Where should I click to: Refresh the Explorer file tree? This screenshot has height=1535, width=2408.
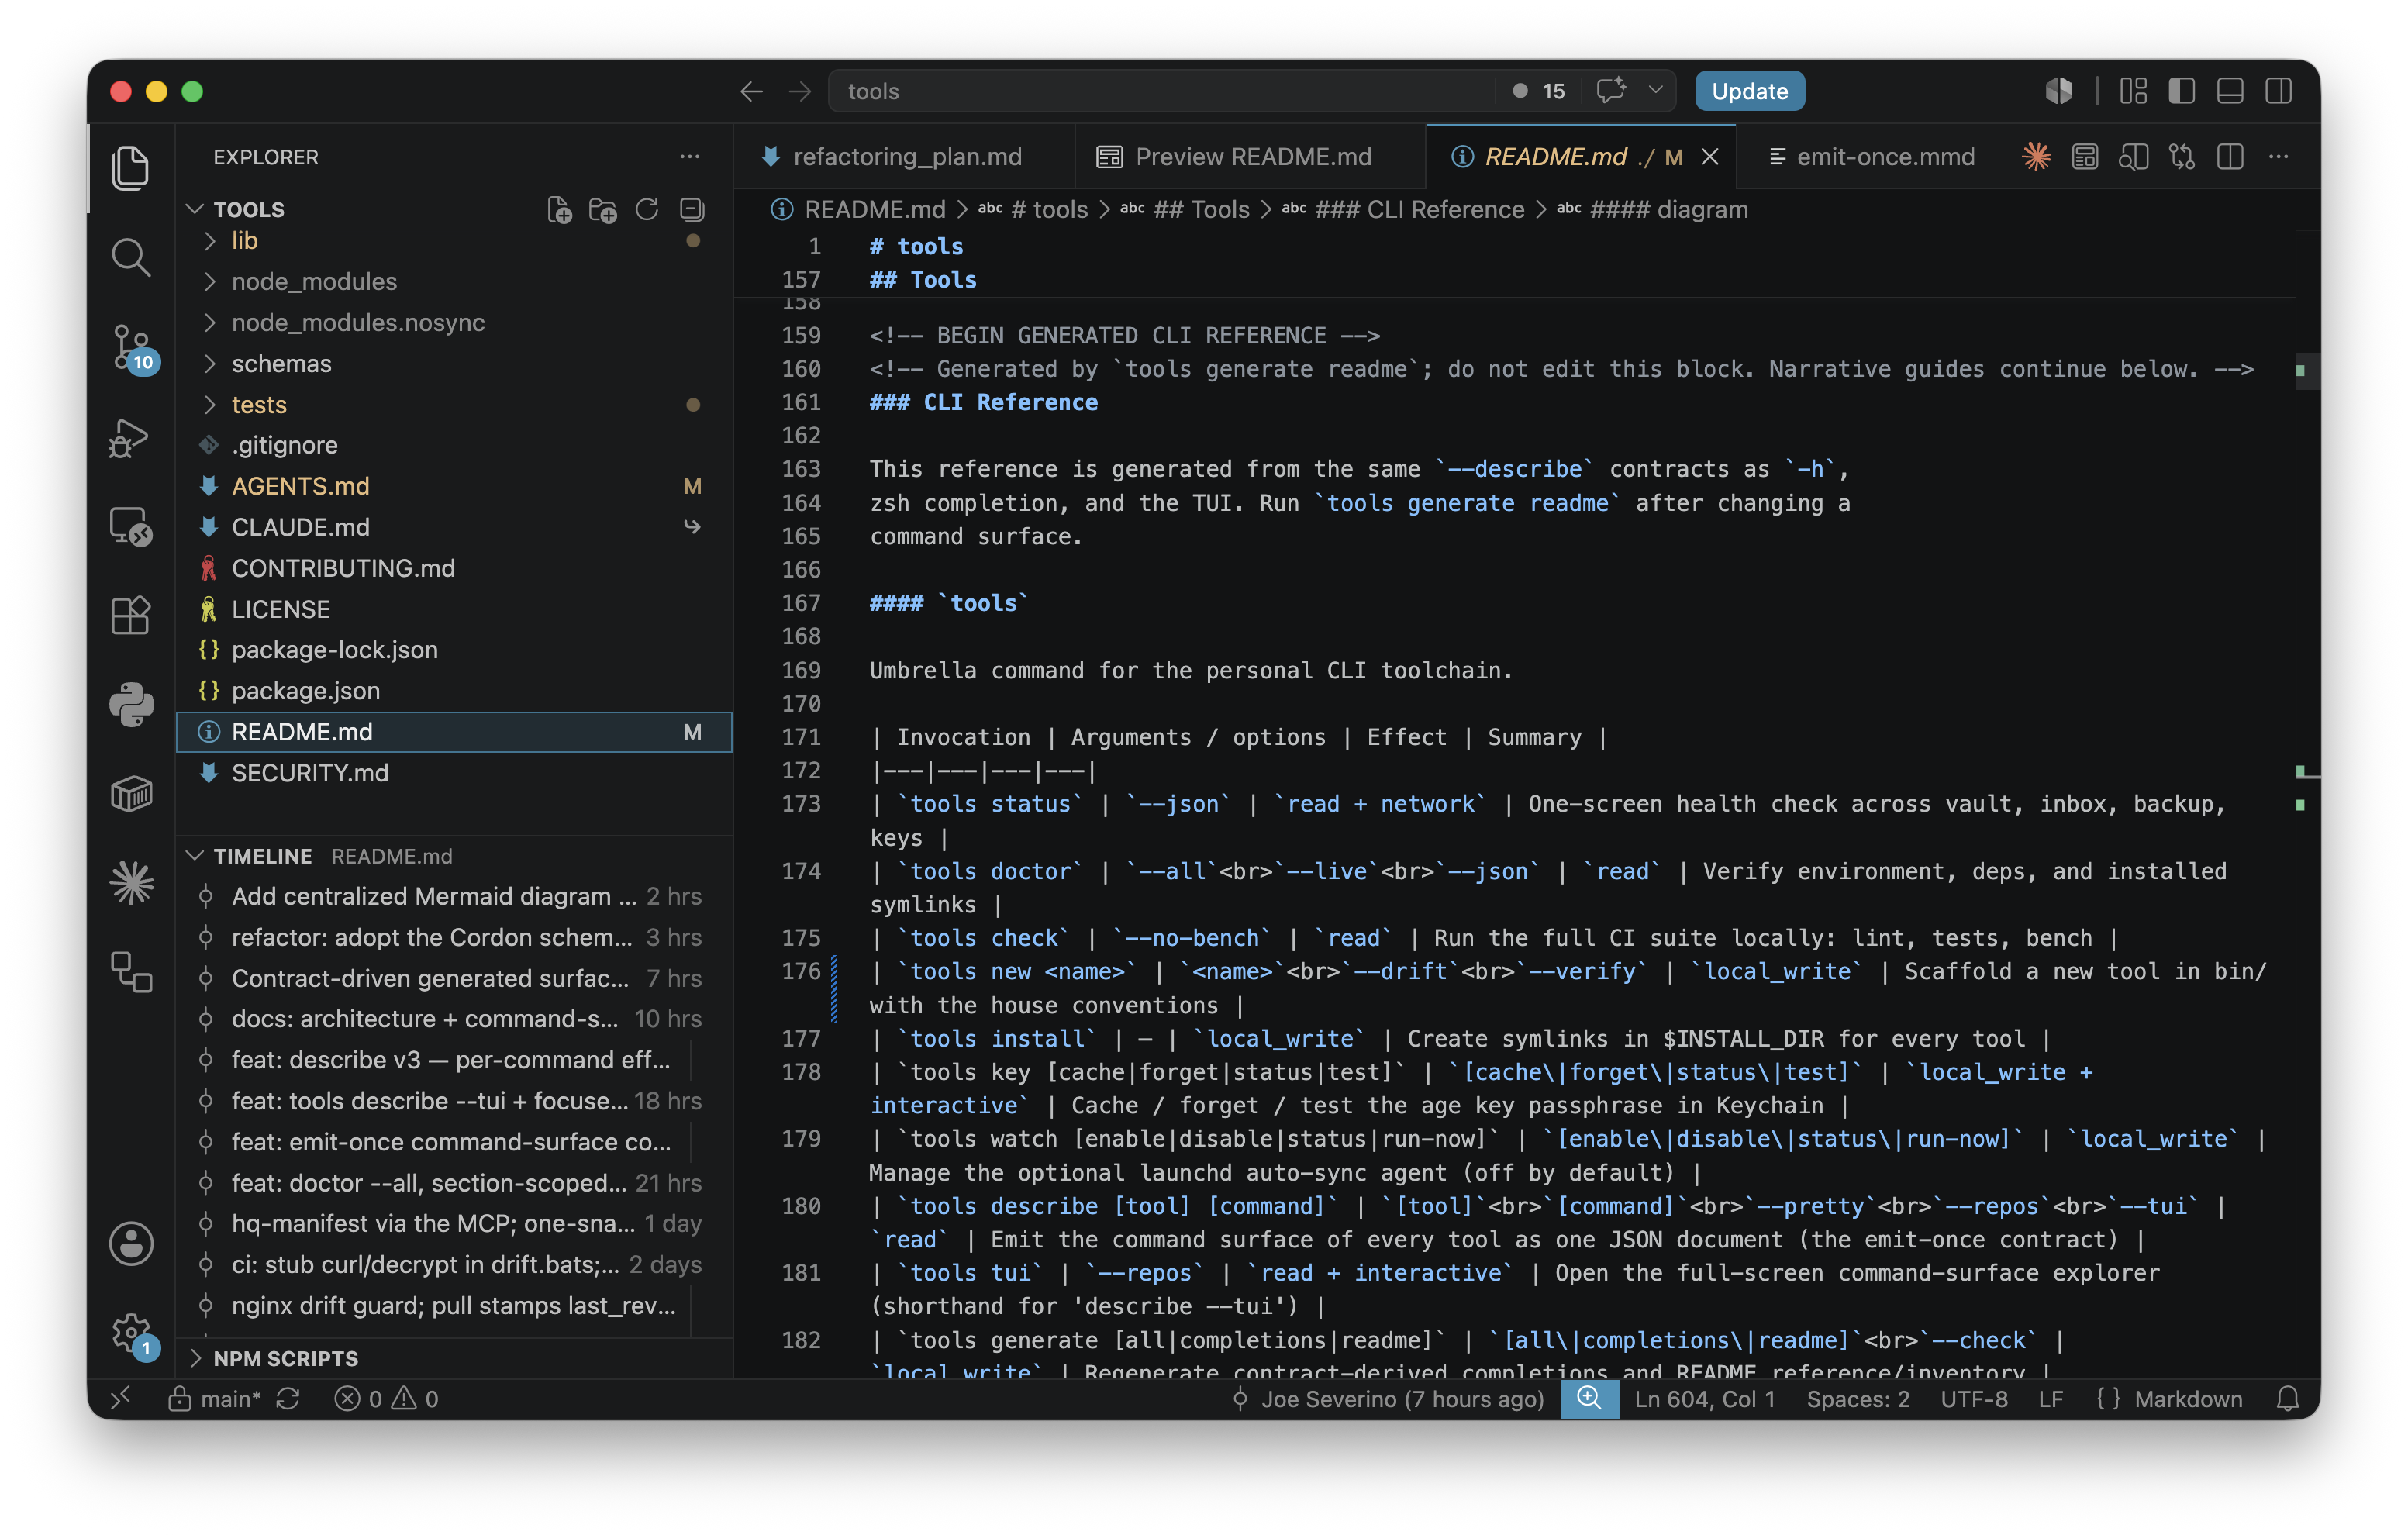[x=647, y=209]
